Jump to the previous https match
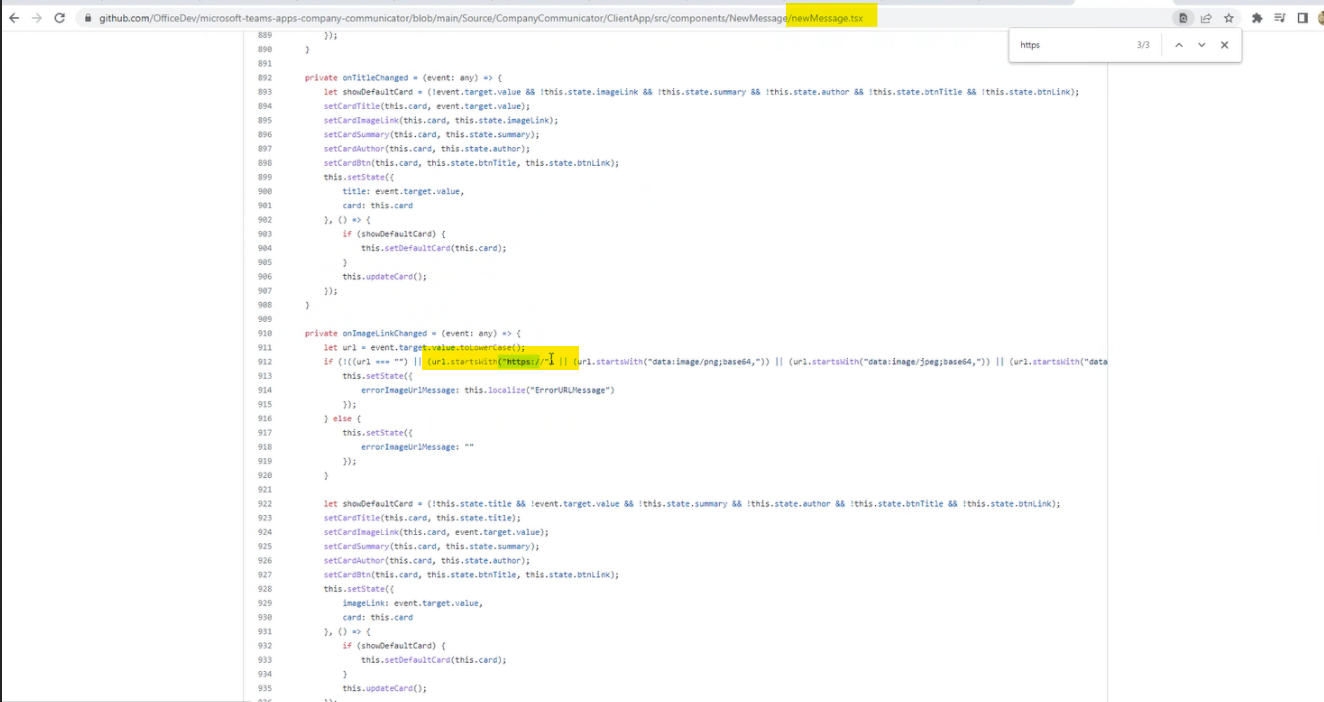The height and width of the screenshot is (702, 1324). coord(1179,44)
